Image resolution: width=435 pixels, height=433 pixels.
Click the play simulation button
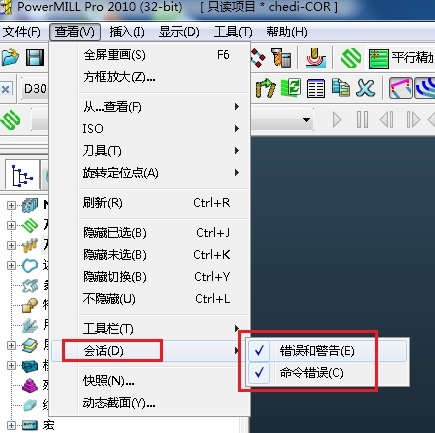(x=337, y=119)
